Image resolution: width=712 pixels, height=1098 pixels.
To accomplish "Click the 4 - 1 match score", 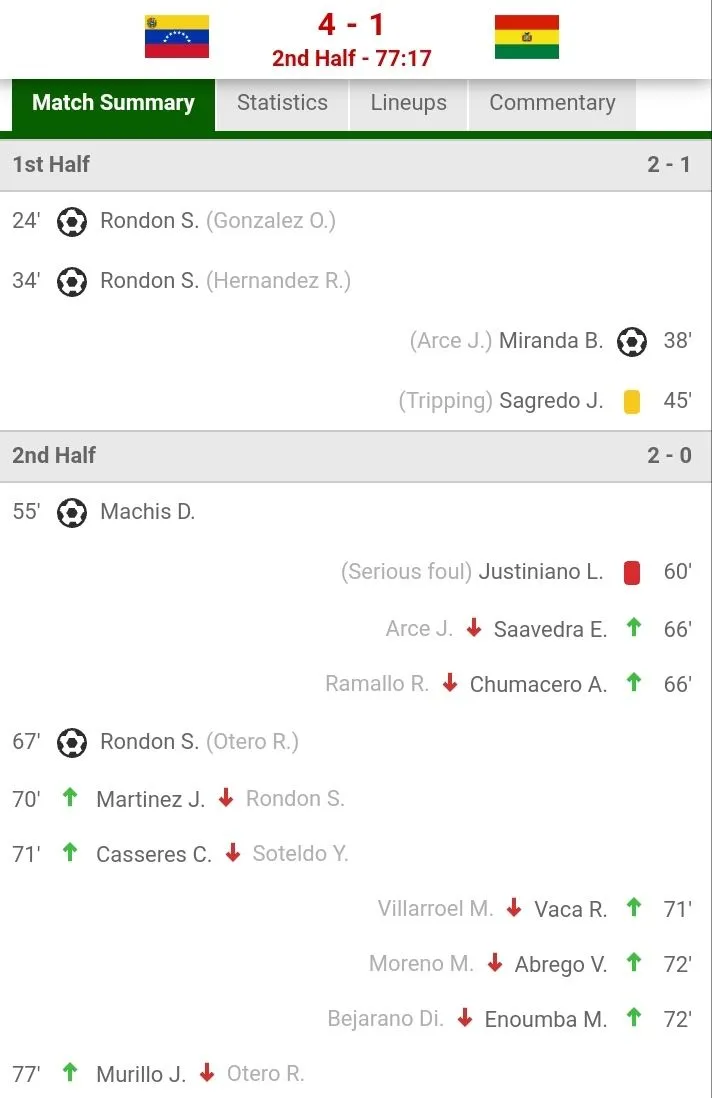I will point(351,24).
